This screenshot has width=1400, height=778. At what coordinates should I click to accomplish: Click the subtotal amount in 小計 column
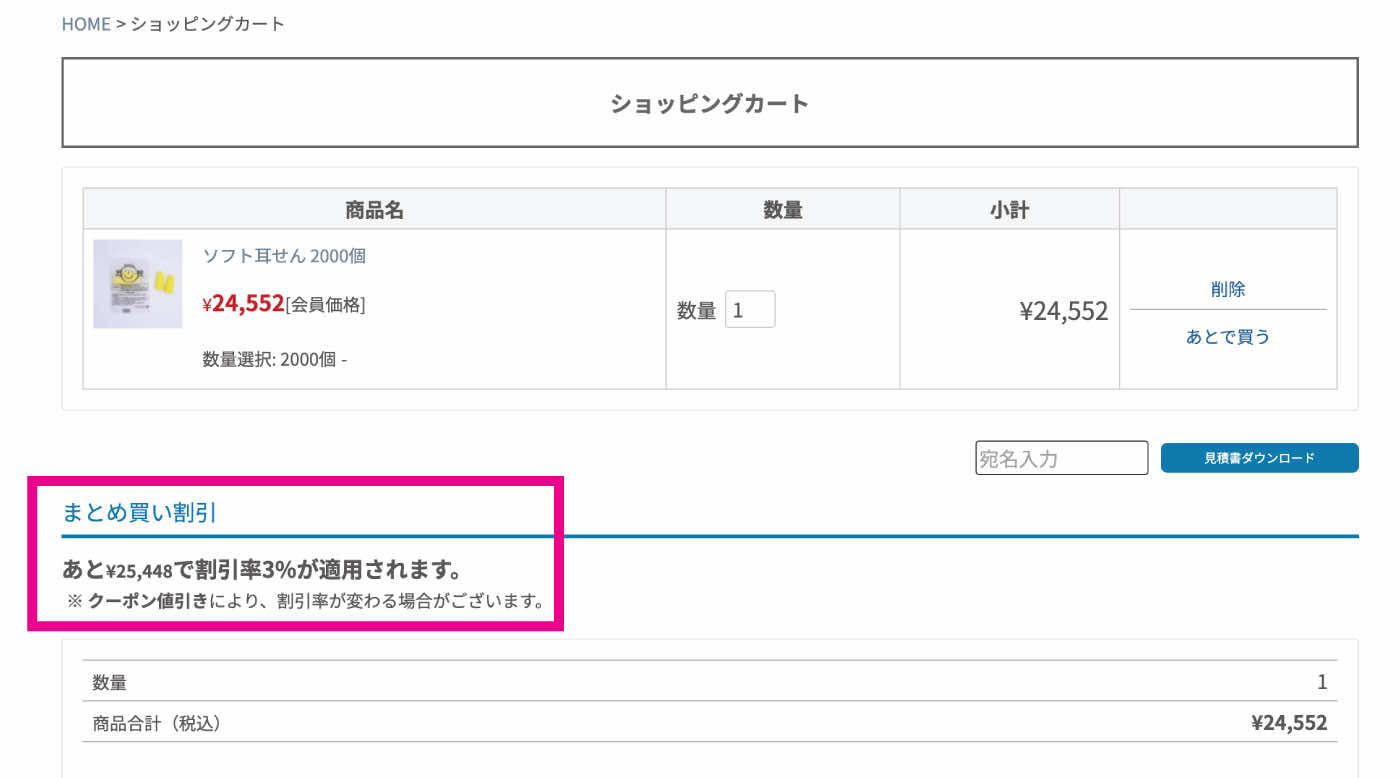[x=1063, y=311]
